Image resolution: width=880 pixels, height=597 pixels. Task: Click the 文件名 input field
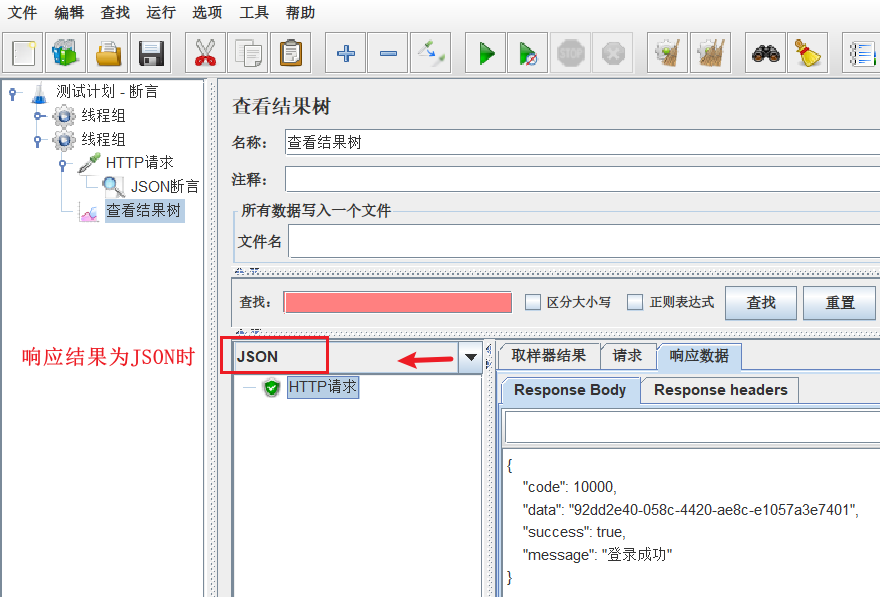point(584,241)
